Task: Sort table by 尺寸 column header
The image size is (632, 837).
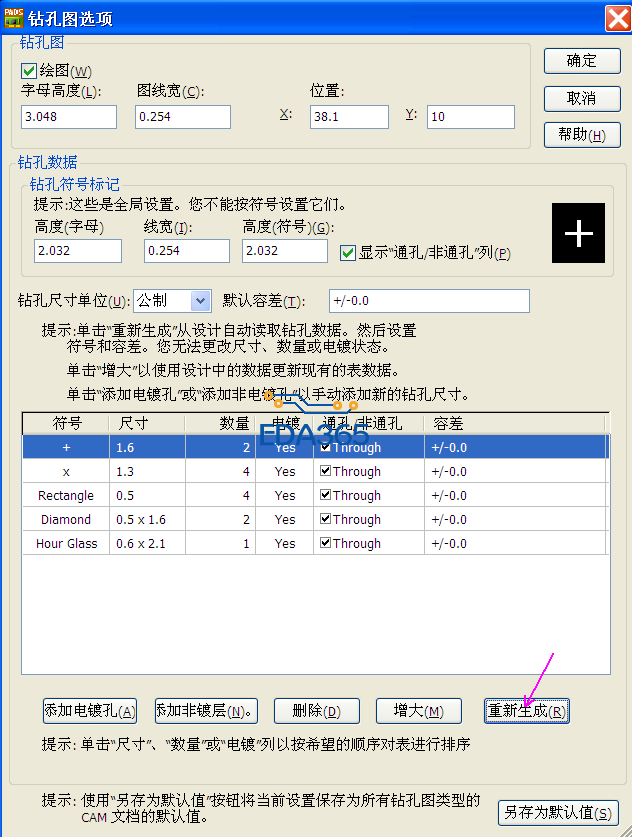Action: click(147, 424)
